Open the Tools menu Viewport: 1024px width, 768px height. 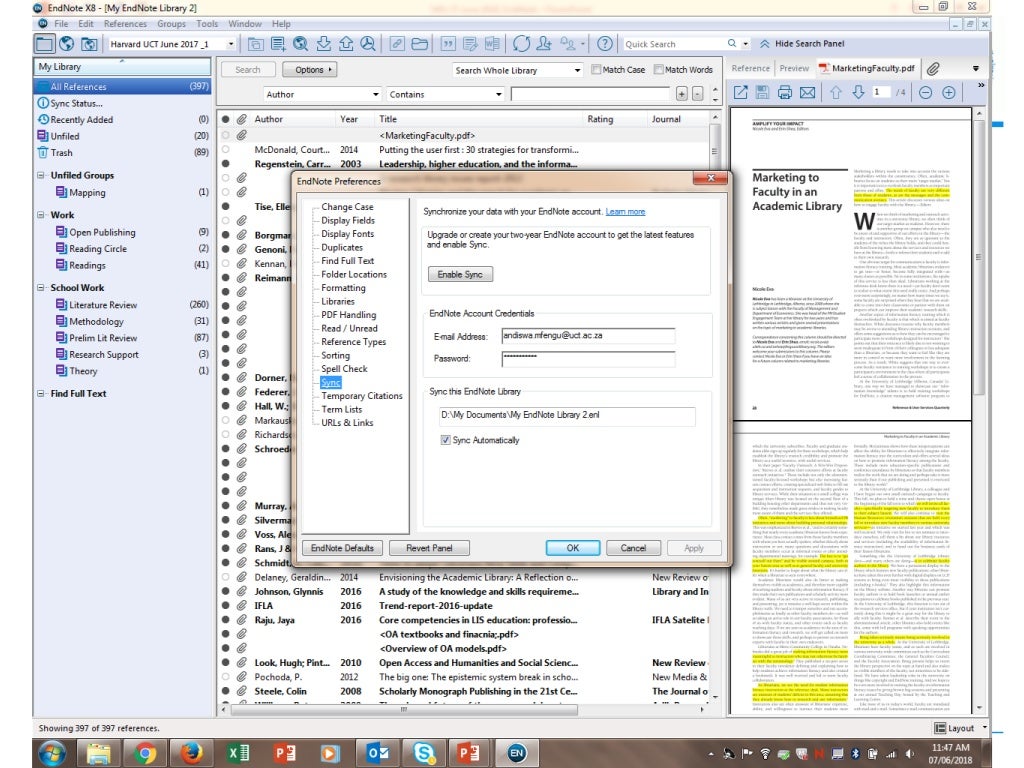coord(207,24)
